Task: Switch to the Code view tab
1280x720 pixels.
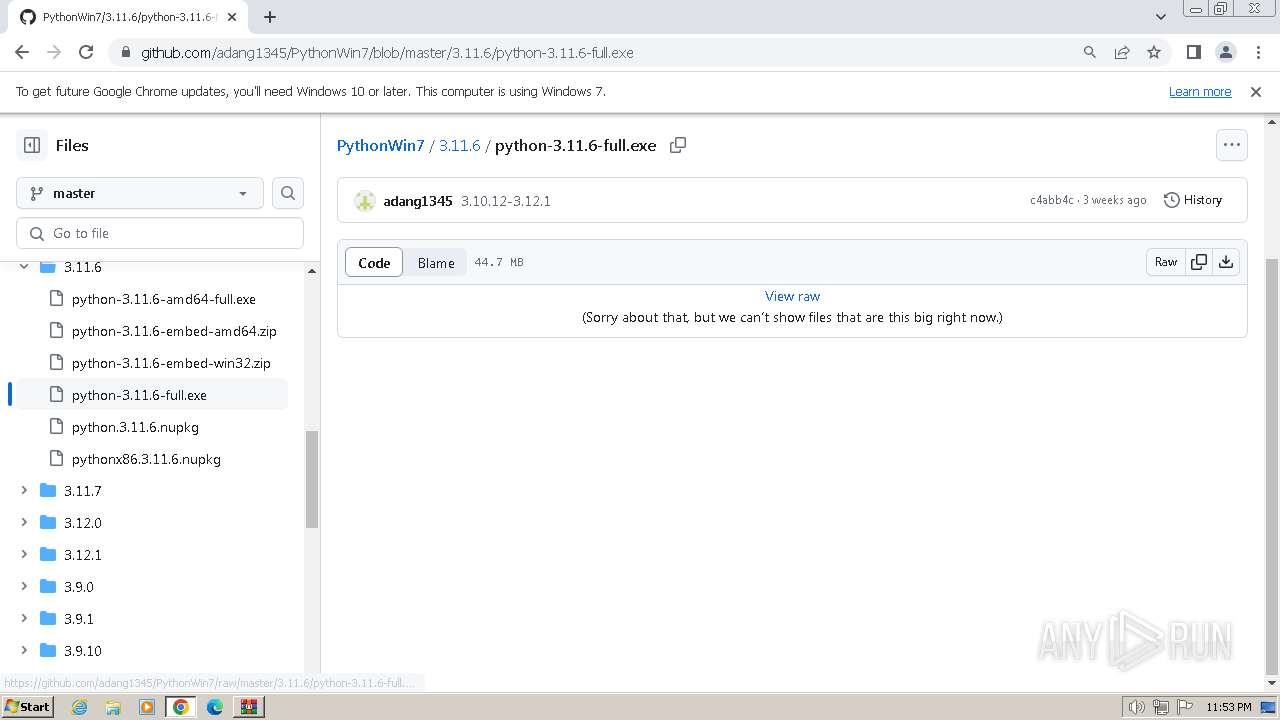Action: (374, 263)
